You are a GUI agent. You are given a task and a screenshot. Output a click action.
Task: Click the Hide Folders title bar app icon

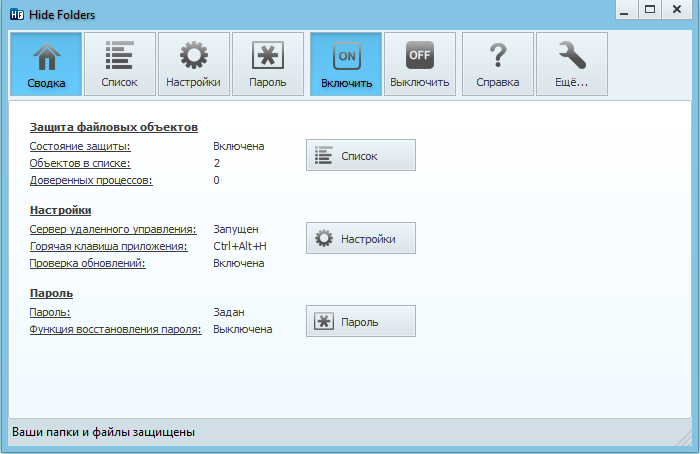(x=17, y=15)
